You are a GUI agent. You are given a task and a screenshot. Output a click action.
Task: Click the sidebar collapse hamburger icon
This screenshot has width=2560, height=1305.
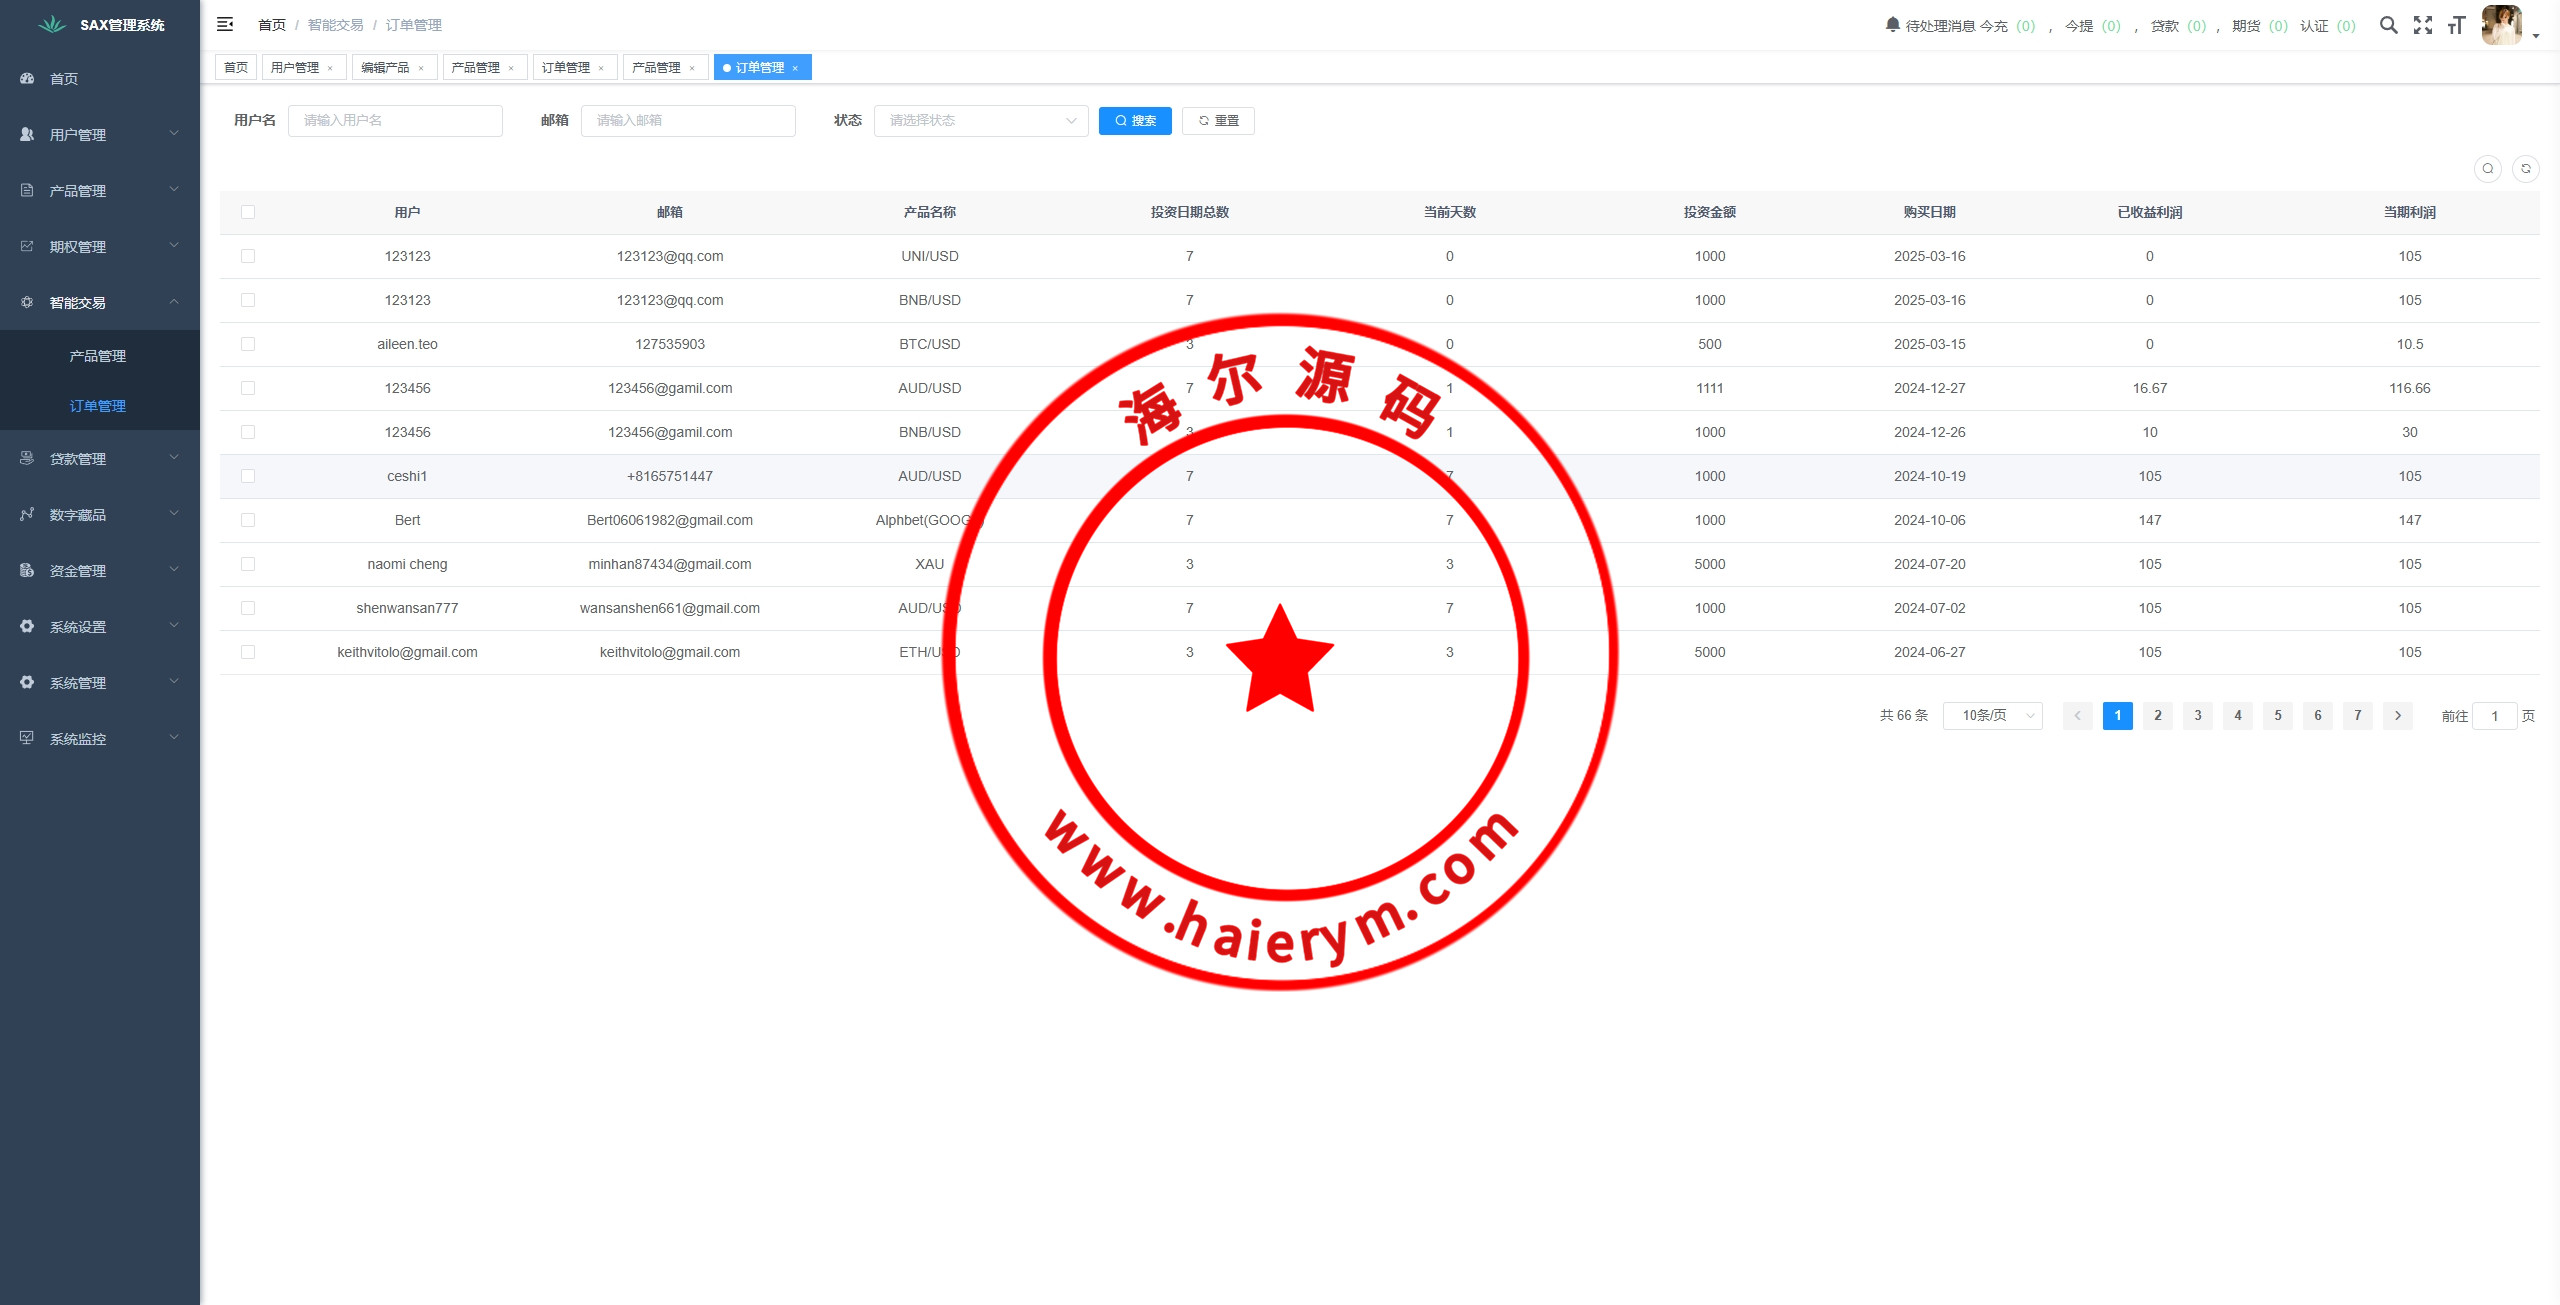[x=225, y=24]
